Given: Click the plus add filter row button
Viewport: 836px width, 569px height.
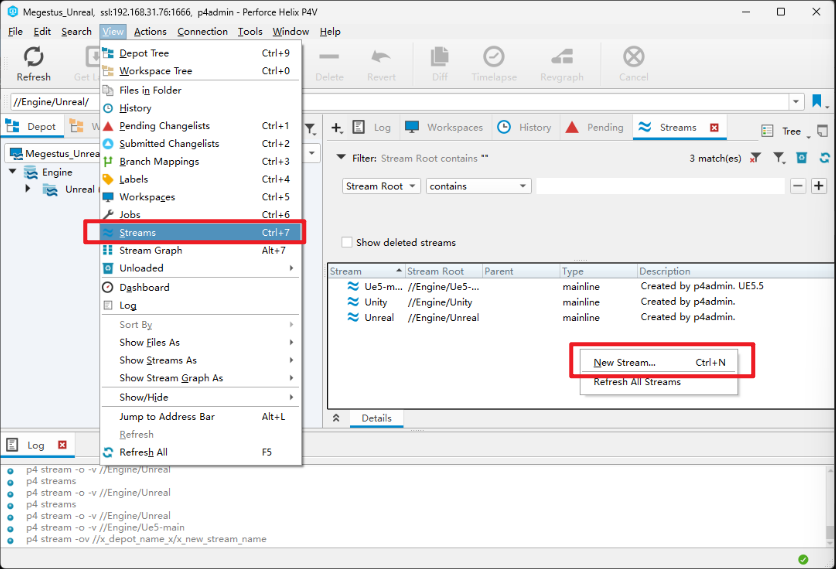Looking at the screenshot, I should [x=819, y=186].
